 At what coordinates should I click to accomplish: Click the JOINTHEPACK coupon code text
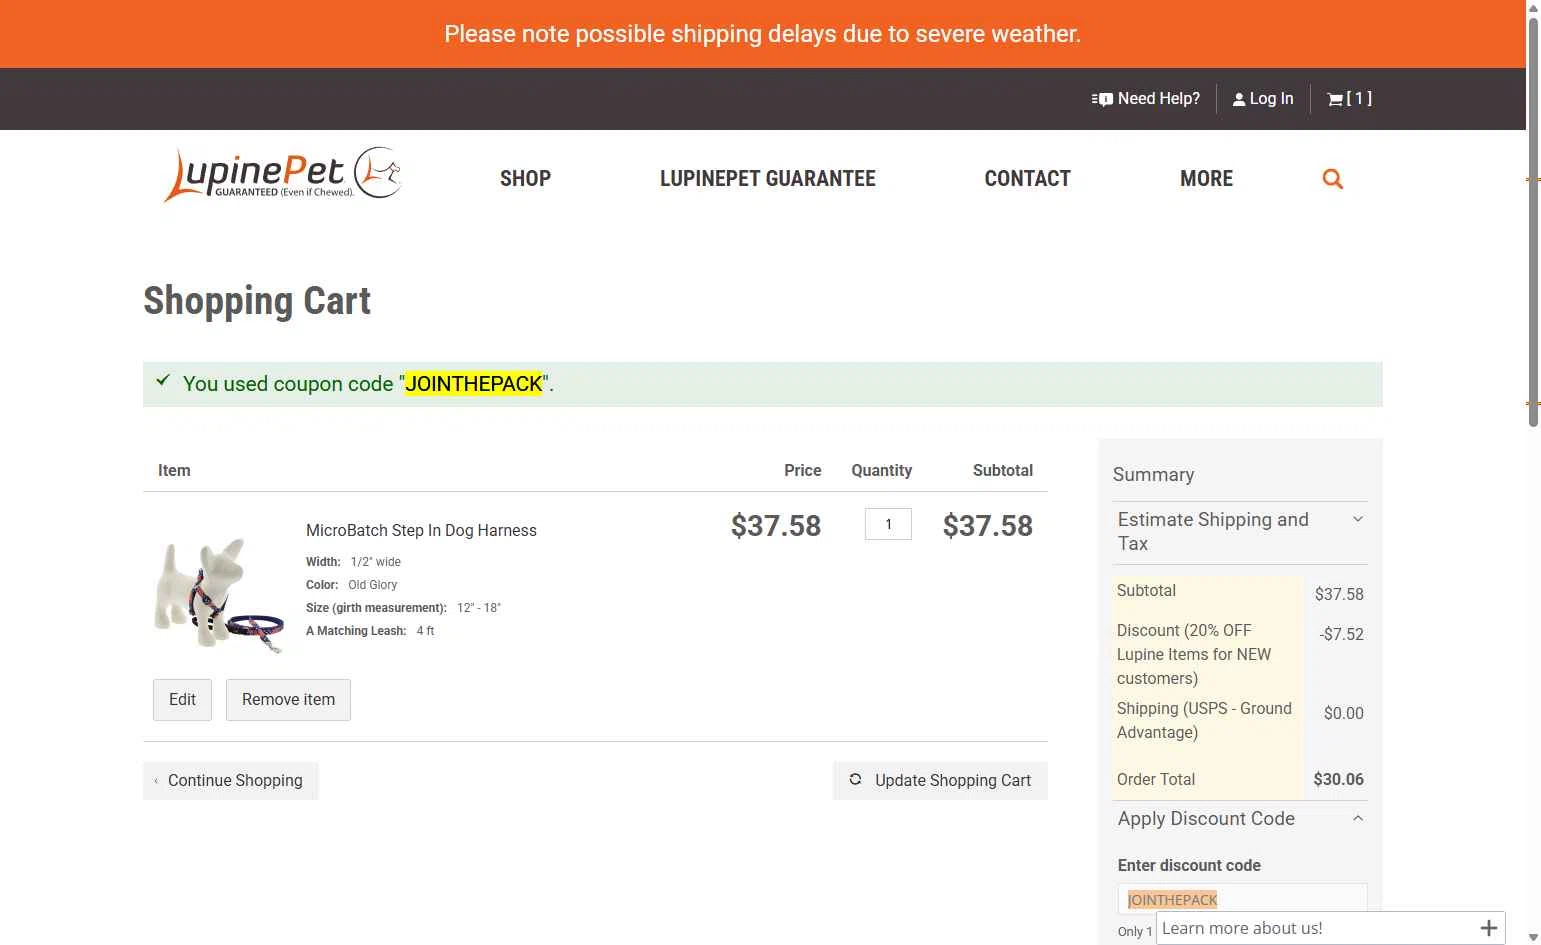pos(474,384)
